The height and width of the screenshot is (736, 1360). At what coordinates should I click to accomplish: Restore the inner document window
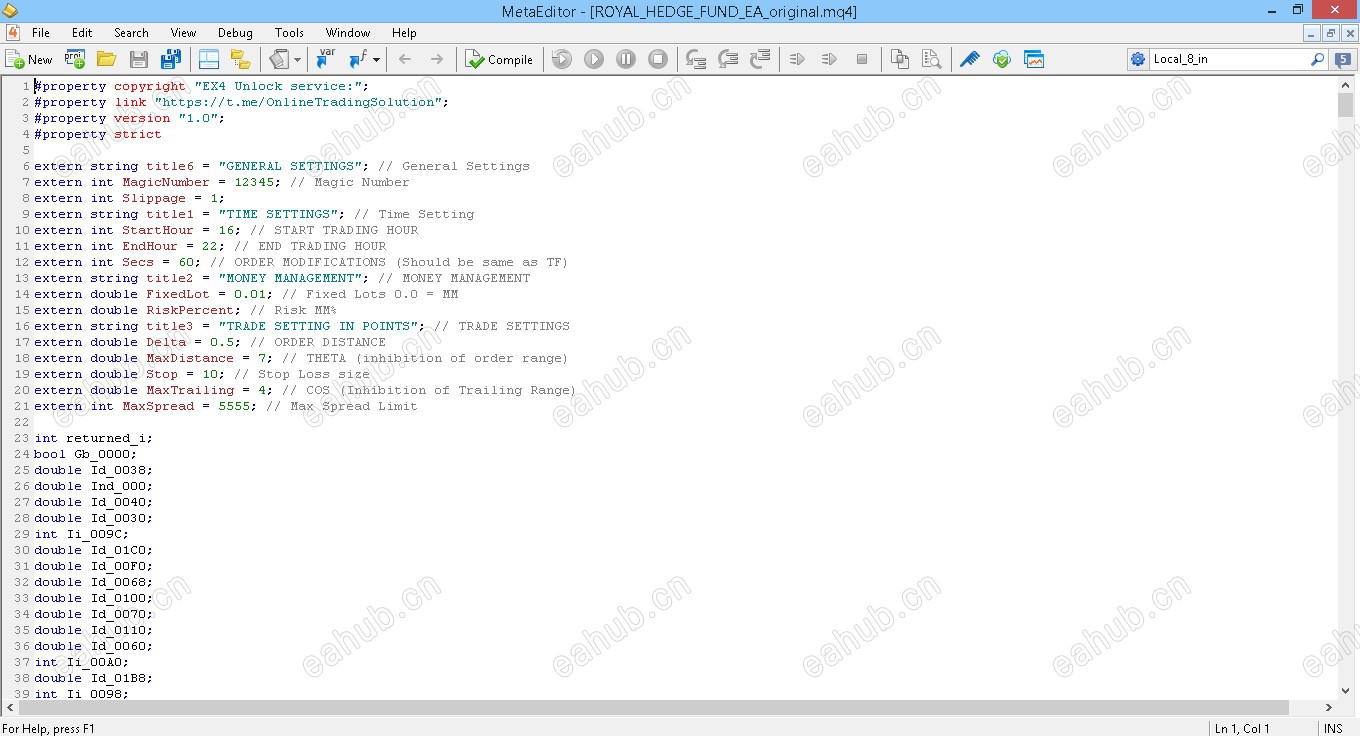[x=1330, y=33]
